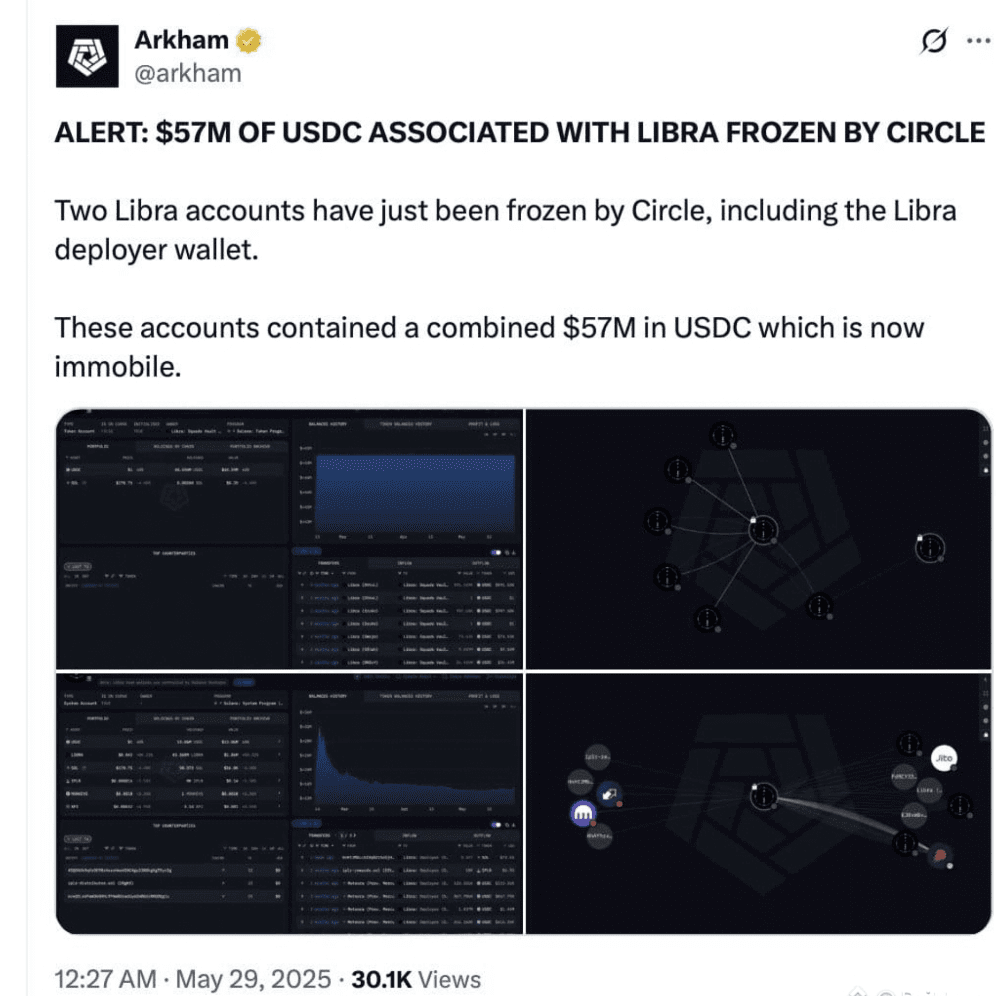The width and height of the screenshot is (996, 996).
Task: Click the @arkham handle link
Action: point(187,74)
